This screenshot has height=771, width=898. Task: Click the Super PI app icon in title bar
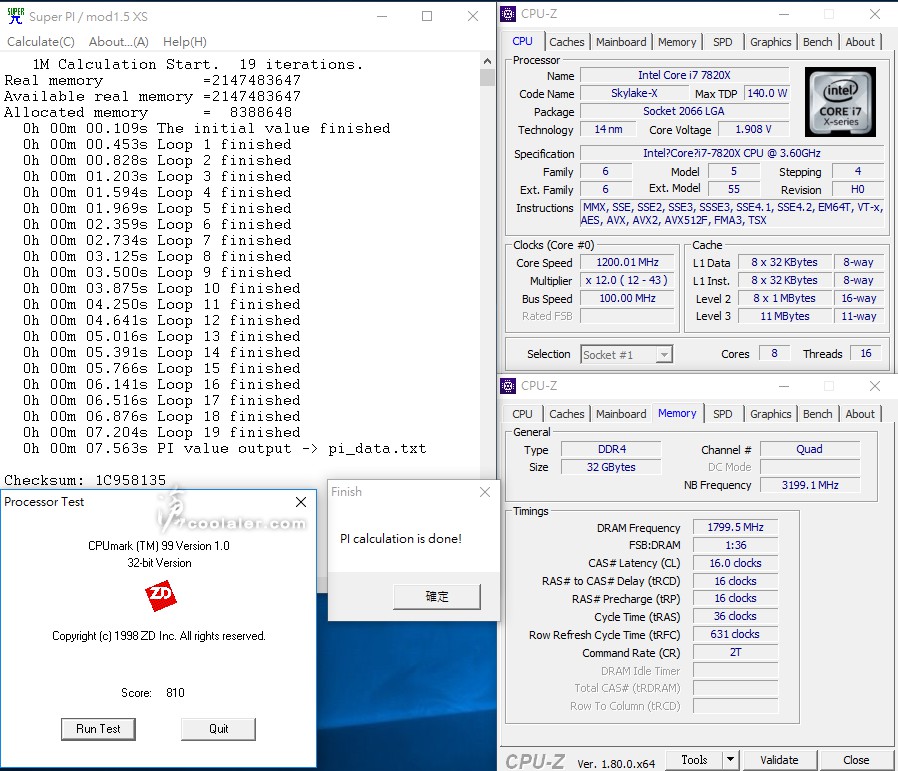(15, 16)
